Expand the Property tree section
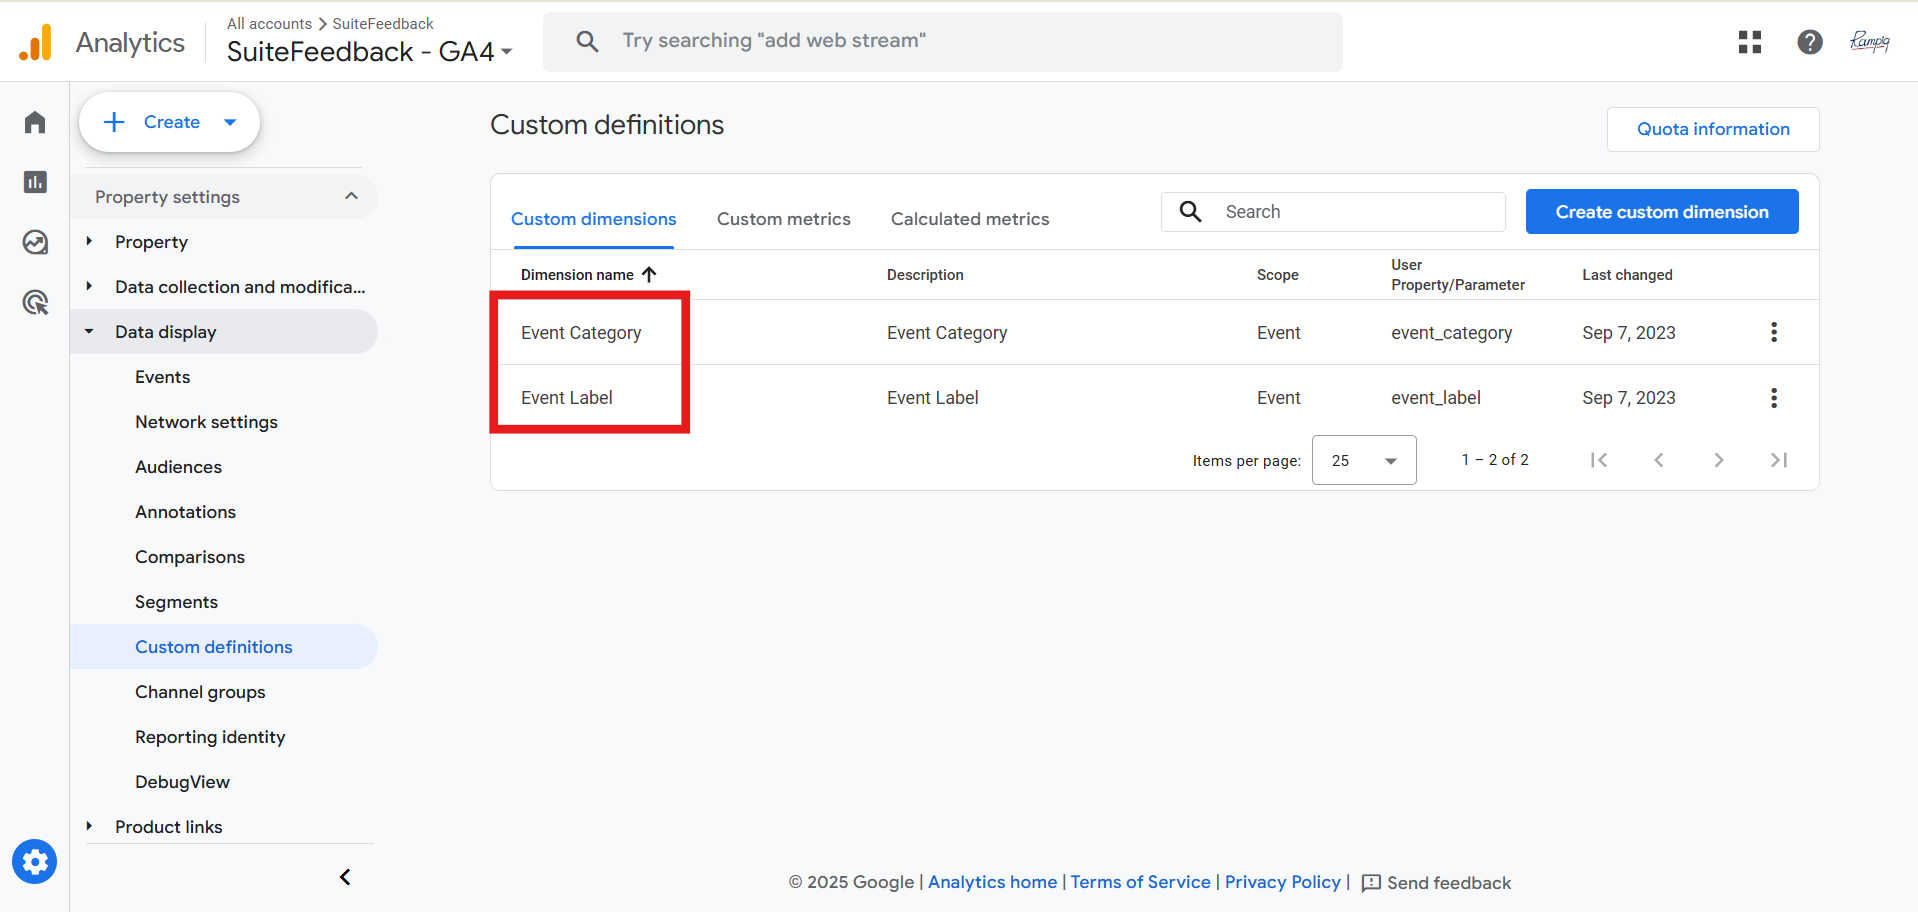 click(90, 242)
